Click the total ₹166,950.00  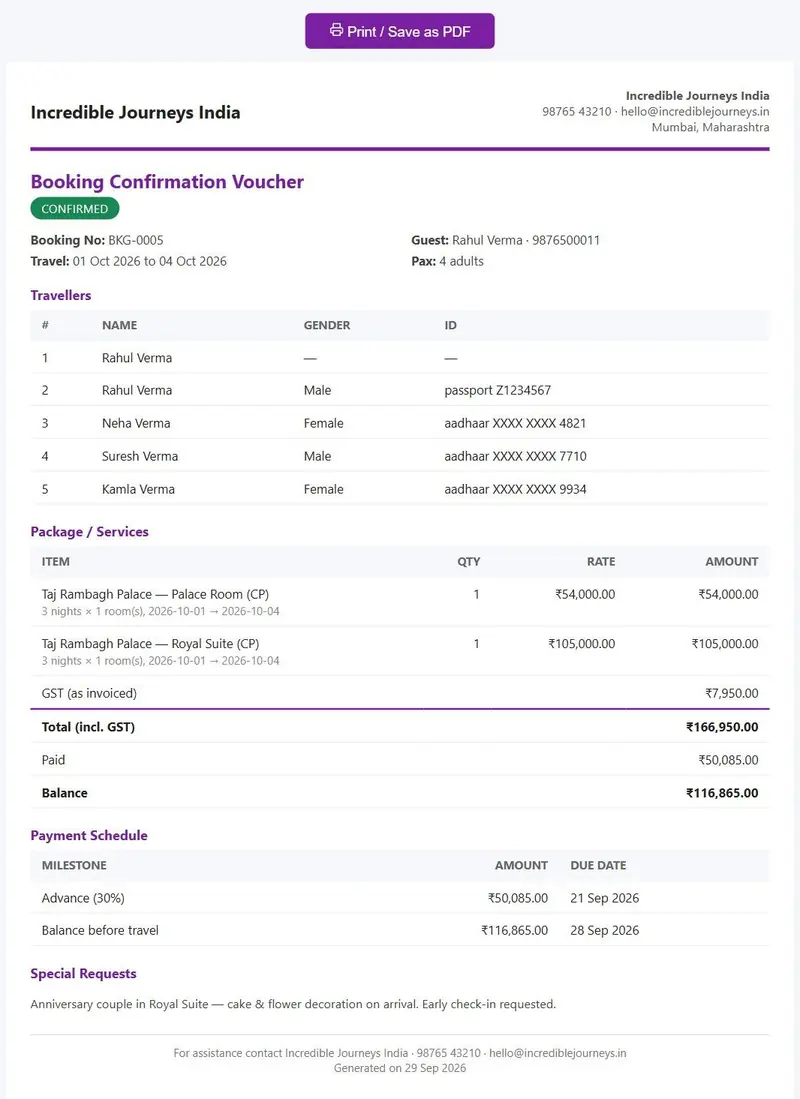pos(722,727)
